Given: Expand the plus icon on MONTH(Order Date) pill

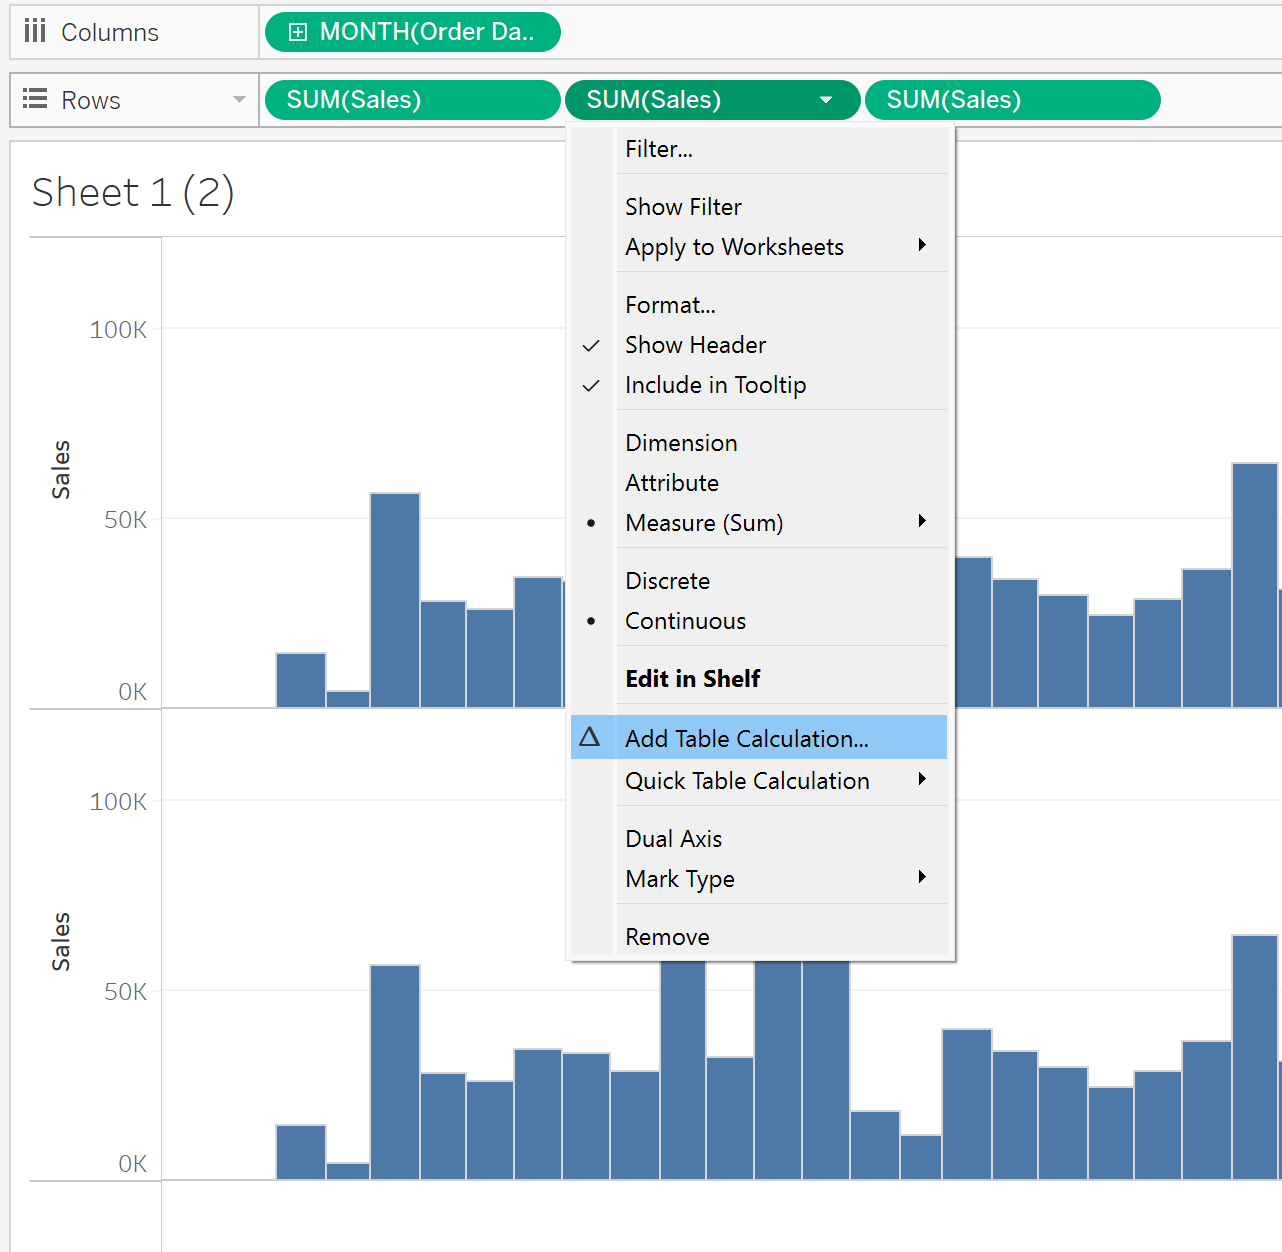Looking at the screenshot, I should click(x=297, y=32).
